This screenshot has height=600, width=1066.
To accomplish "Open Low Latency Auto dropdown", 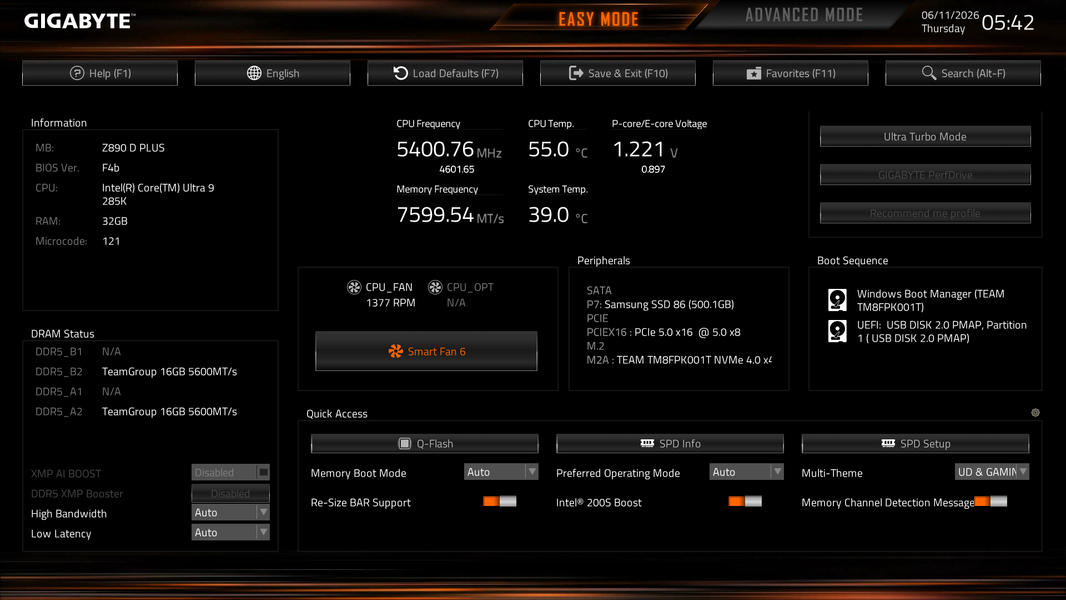I will 230,533.
